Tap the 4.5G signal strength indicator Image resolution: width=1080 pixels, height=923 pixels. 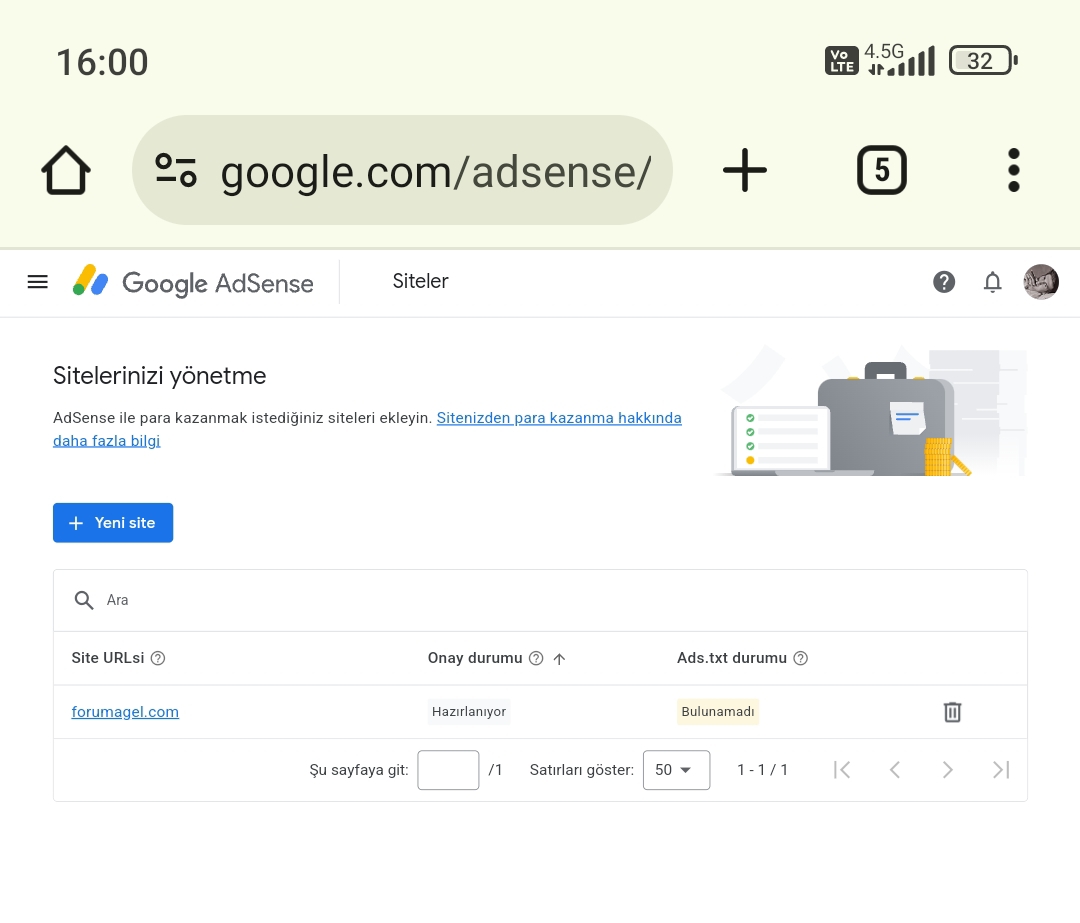click(x=900, y=60)
